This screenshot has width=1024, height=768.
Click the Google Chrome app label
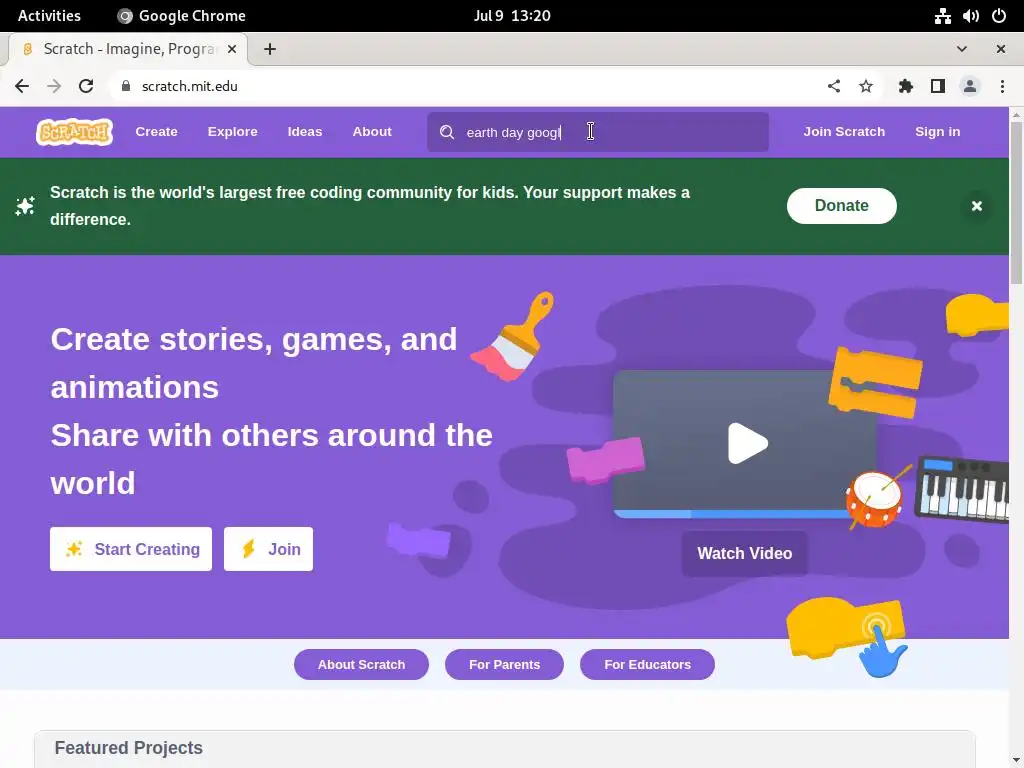[x=182, y=16]
